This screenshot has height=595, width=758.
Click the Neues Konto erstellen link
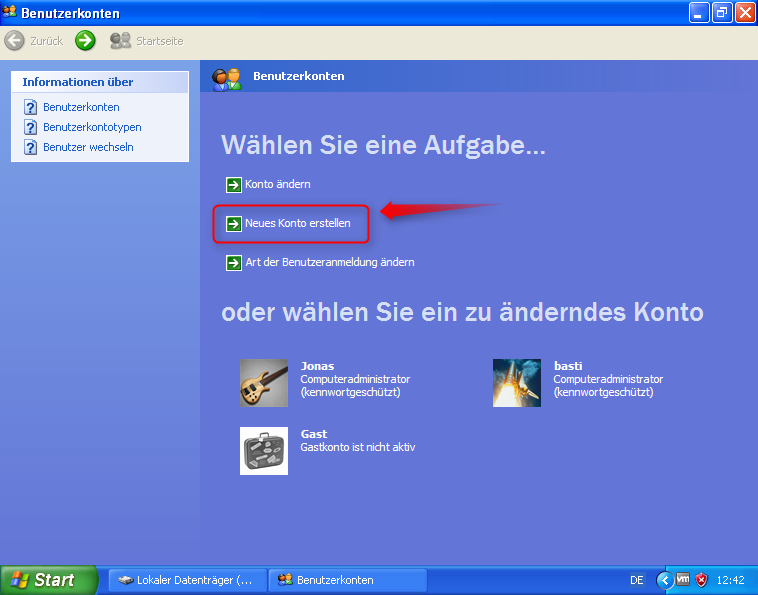point(298,223)
